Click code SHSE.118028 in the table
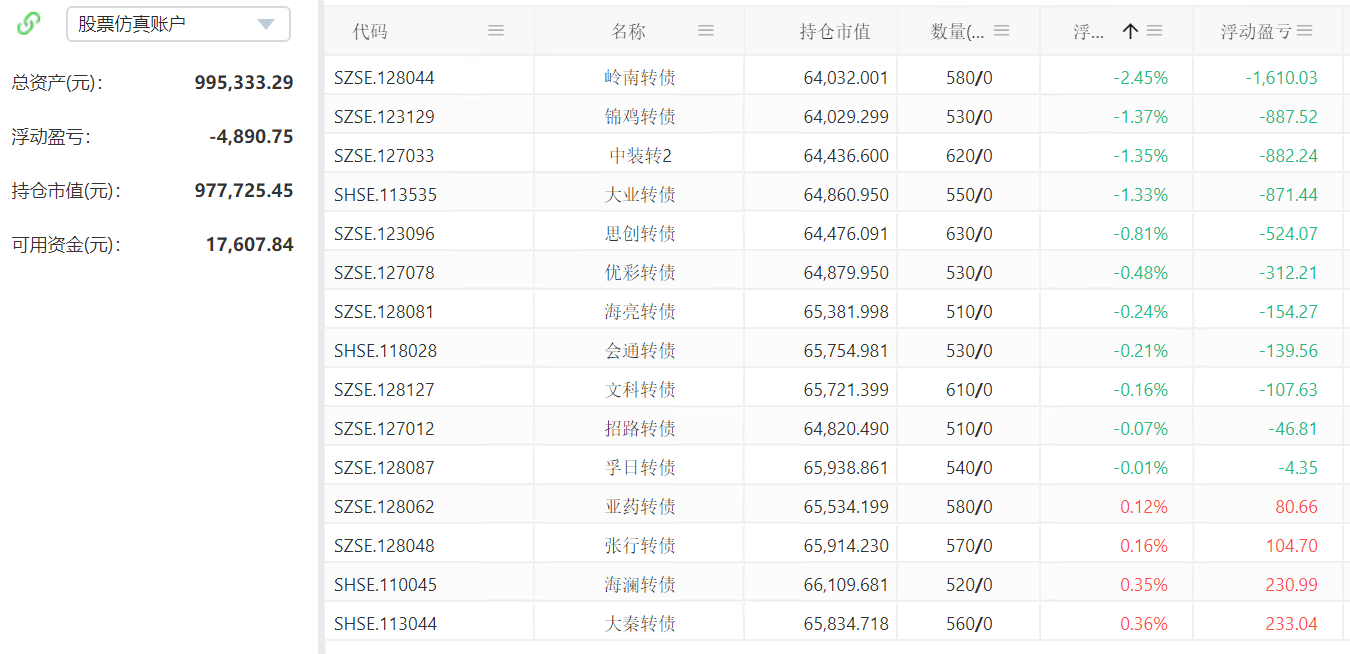Image resolution: width=1350 pixels, height=654 pixels. click(385, 350)
